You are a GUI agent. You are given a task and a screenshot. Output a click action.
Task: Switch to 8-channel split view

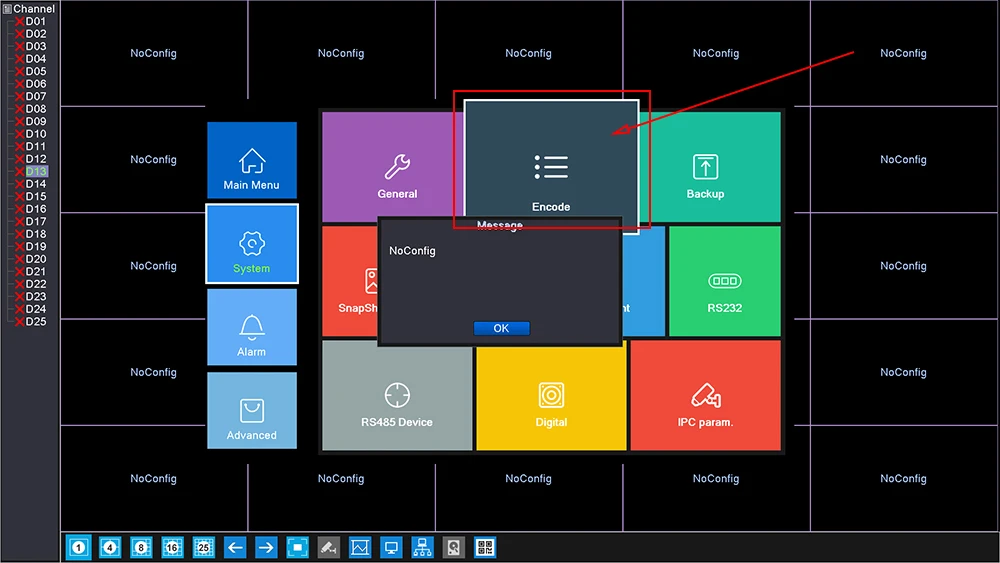(x=141, y=547)
